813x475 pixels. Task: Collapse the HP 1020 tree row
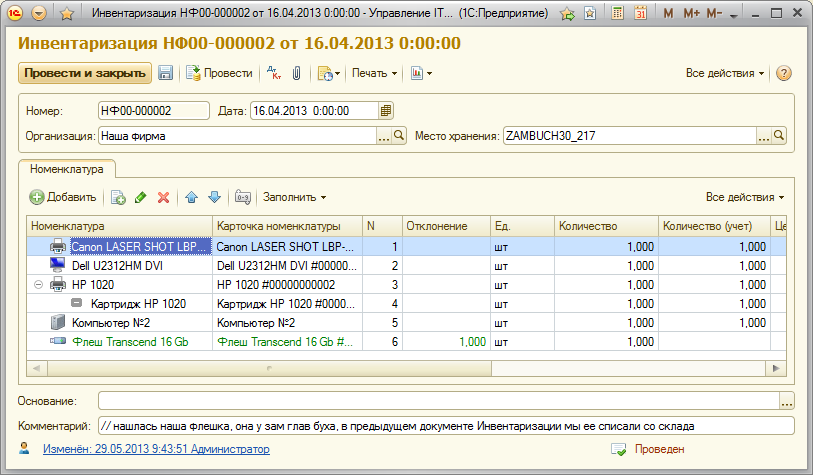38,285
